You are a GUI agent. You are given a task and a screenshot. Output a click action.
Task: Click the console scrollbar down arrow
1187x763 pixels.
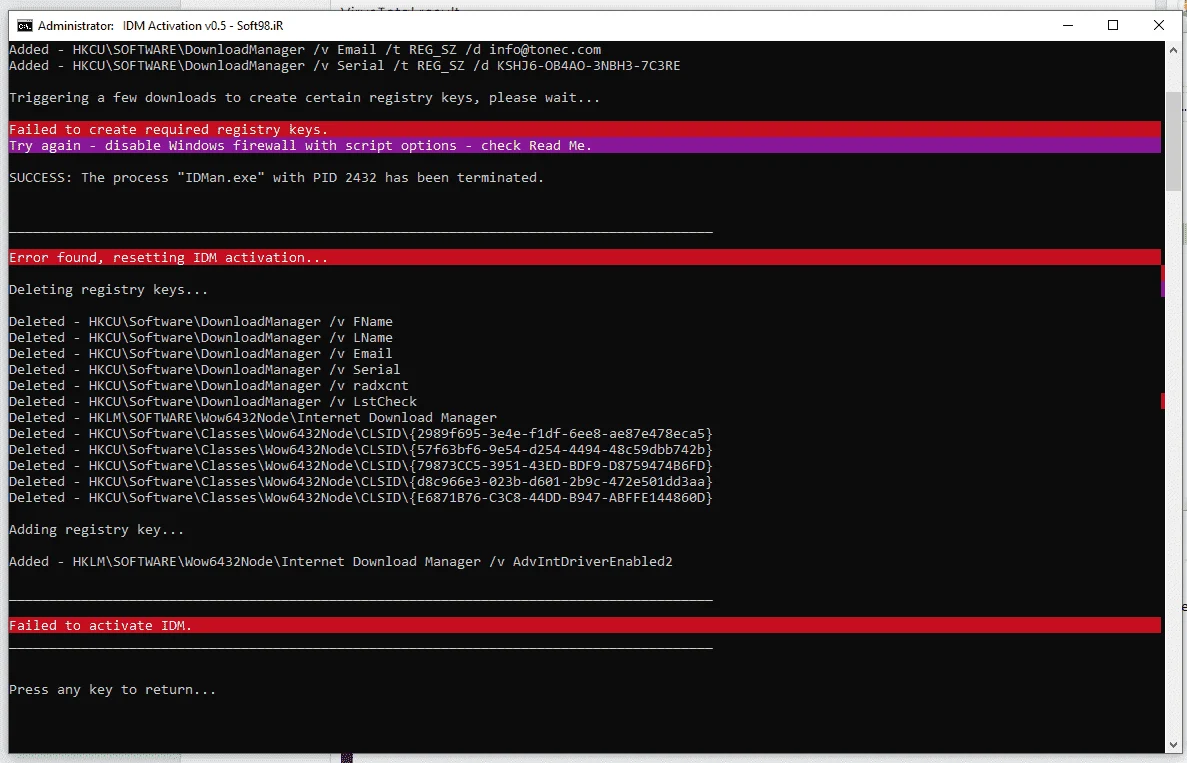click(1173, 746)
